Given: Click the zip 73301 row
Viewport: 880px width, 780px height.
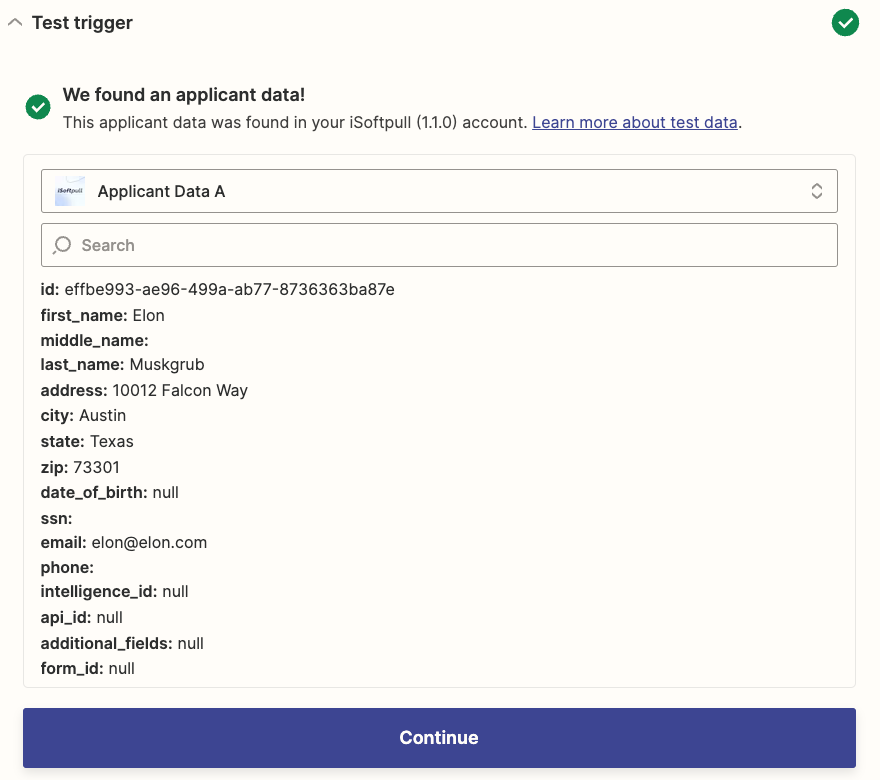Looking at the screenshot, I should 80,467.
